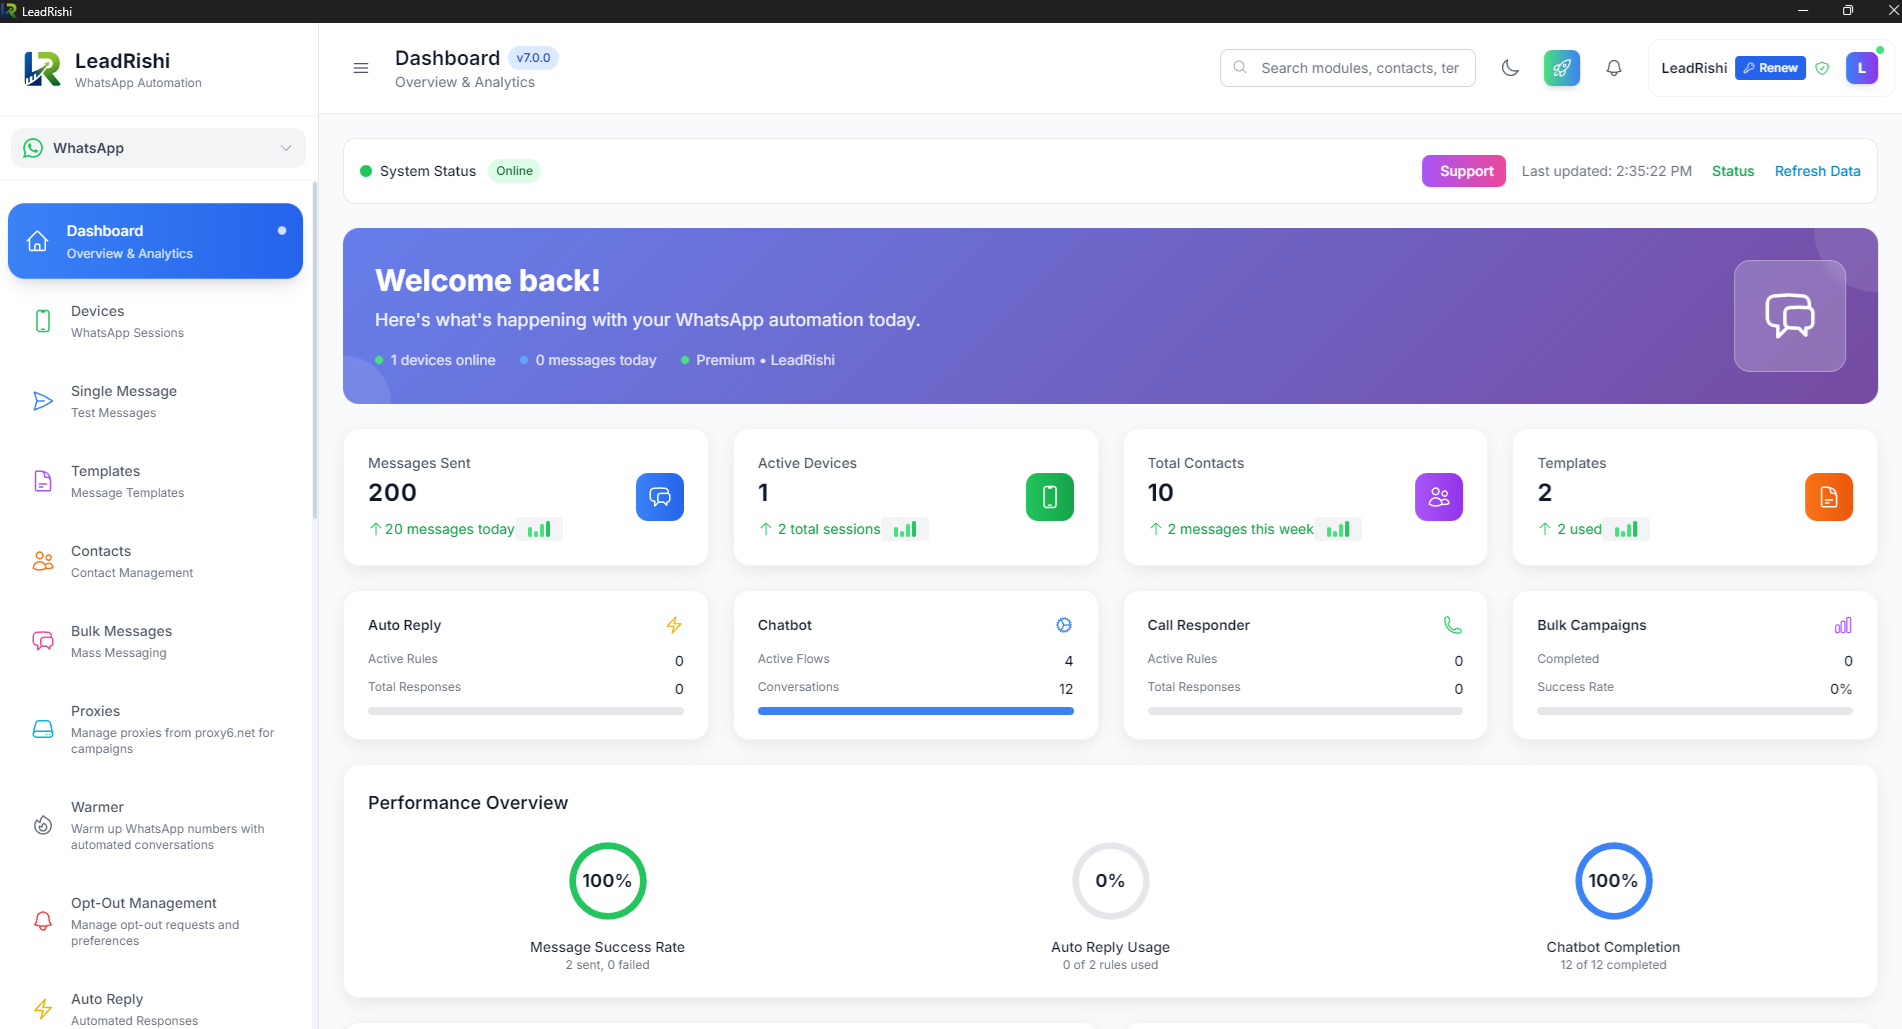Click the LeadRishi logo icon
The width and height of the screenshot is (1902, 1029).
[x=42, y=69]
